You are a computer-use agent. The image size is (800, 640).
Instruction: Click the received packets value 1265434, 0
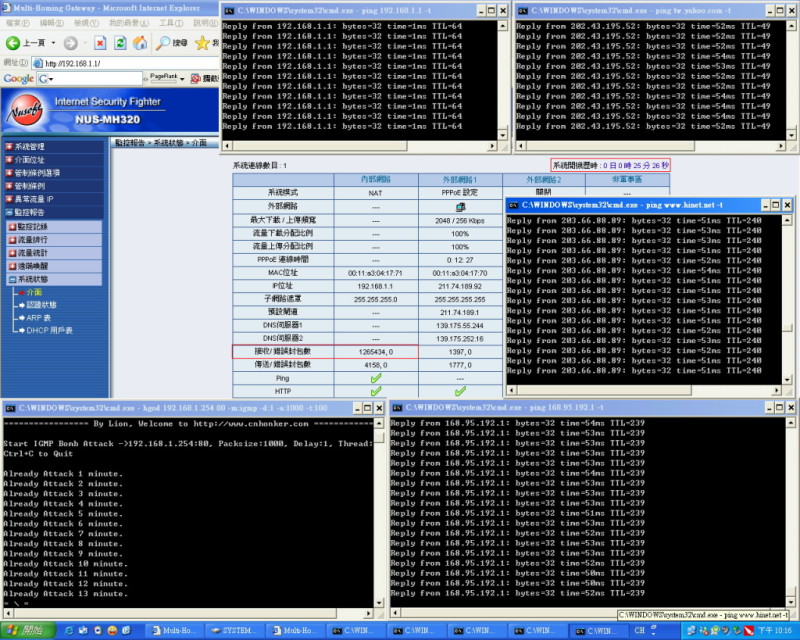376,352
